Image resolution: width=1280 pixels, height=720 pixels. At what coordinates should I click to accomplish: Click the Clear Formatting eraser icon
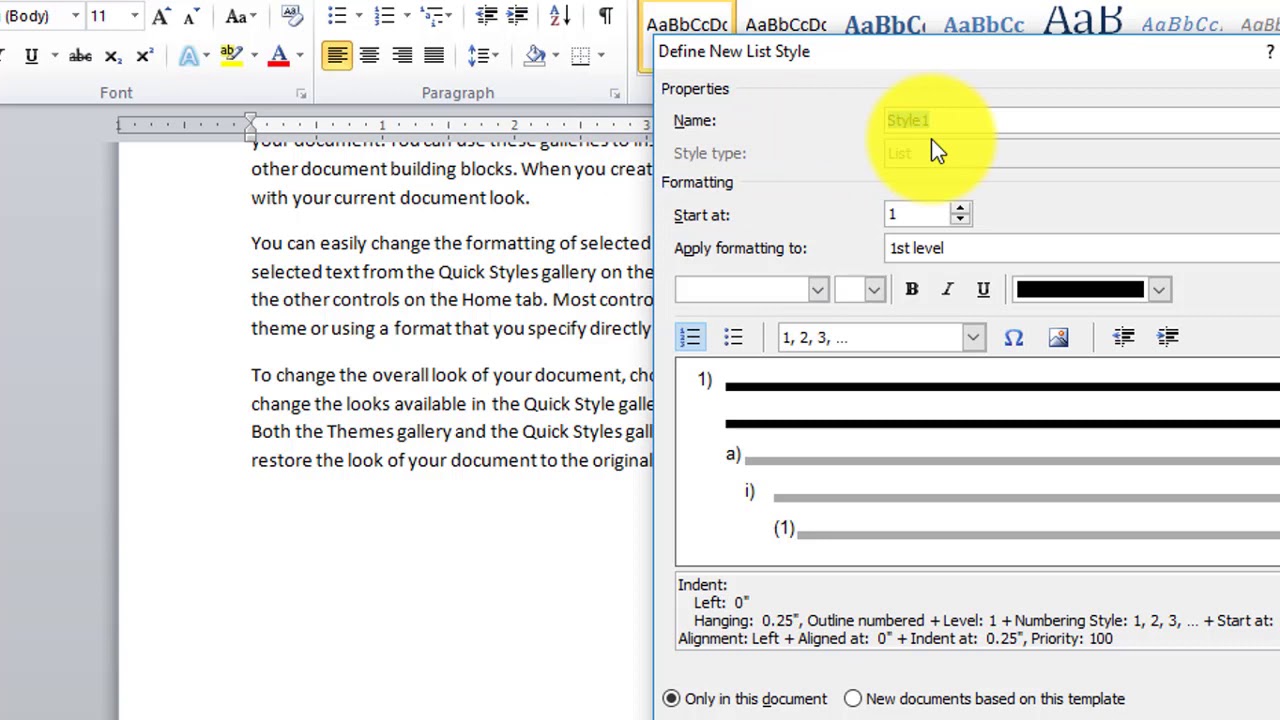pos(291,15)
